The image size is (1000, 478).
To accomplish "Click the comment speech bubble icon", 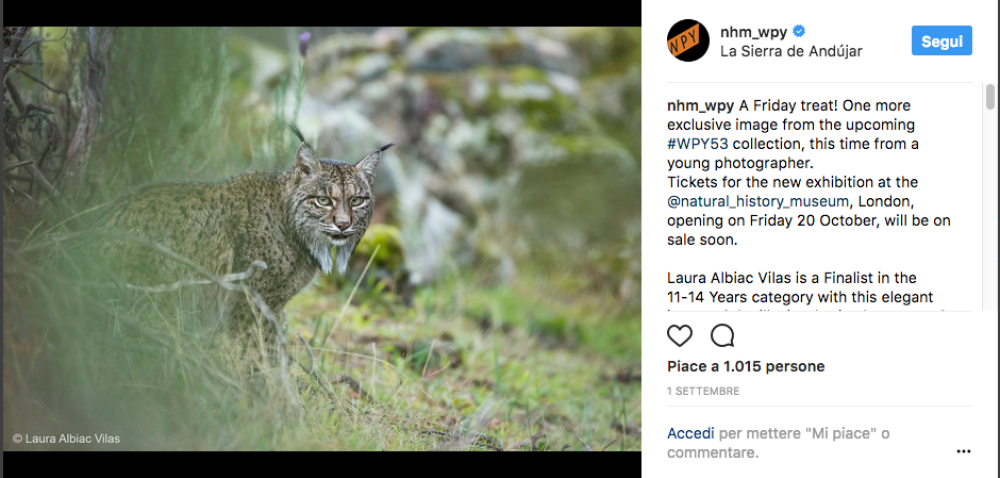I will pyautogui.click(x=722, y=336).
